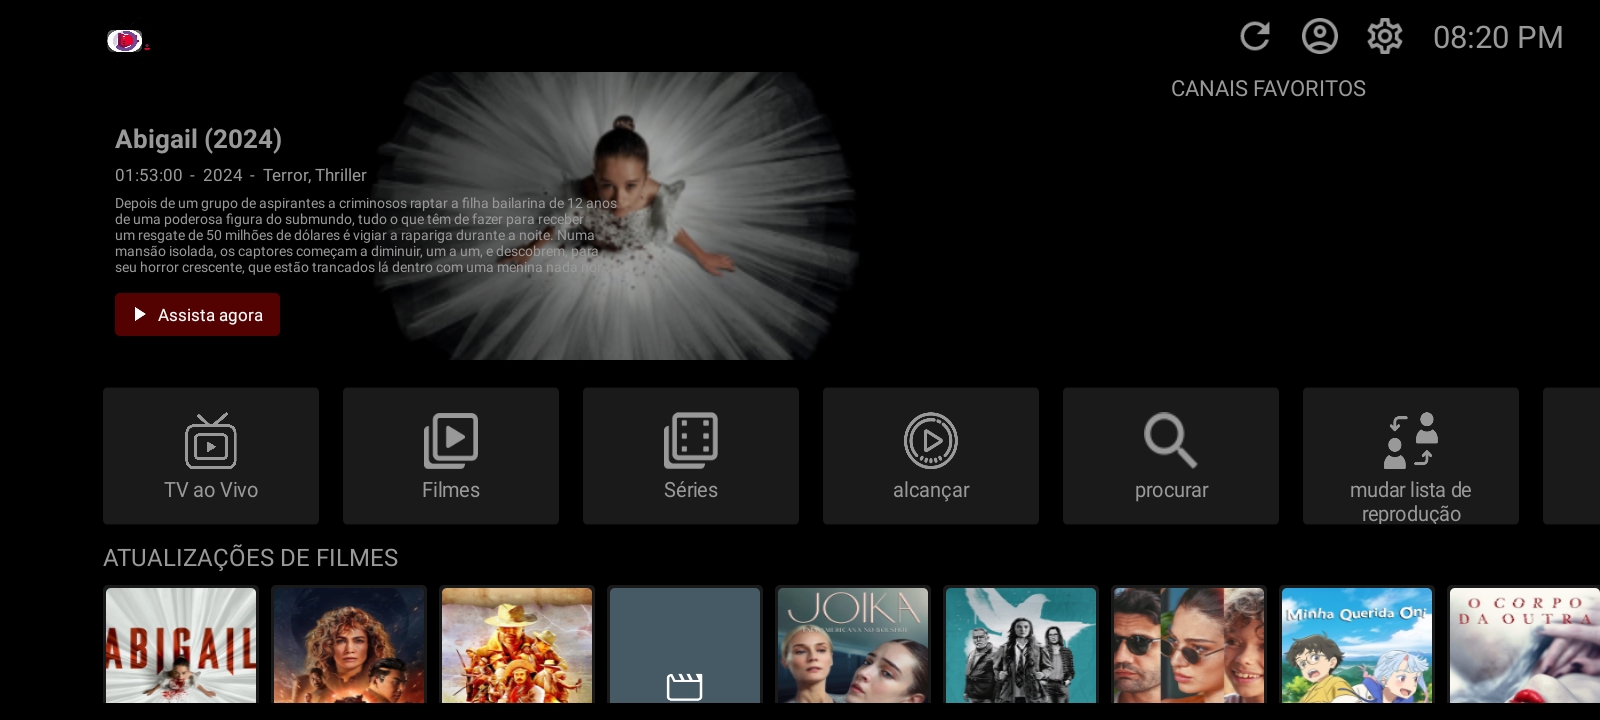Click the Abigail synopsis description text

[x=366, y=235]
